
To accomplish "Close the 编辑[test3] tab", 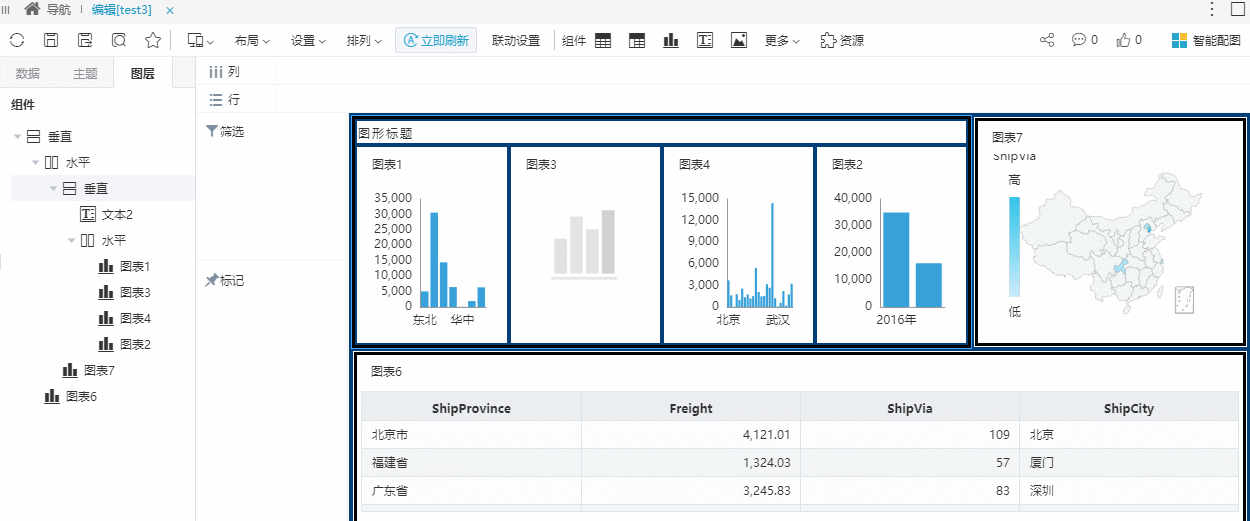I will 169,10.
